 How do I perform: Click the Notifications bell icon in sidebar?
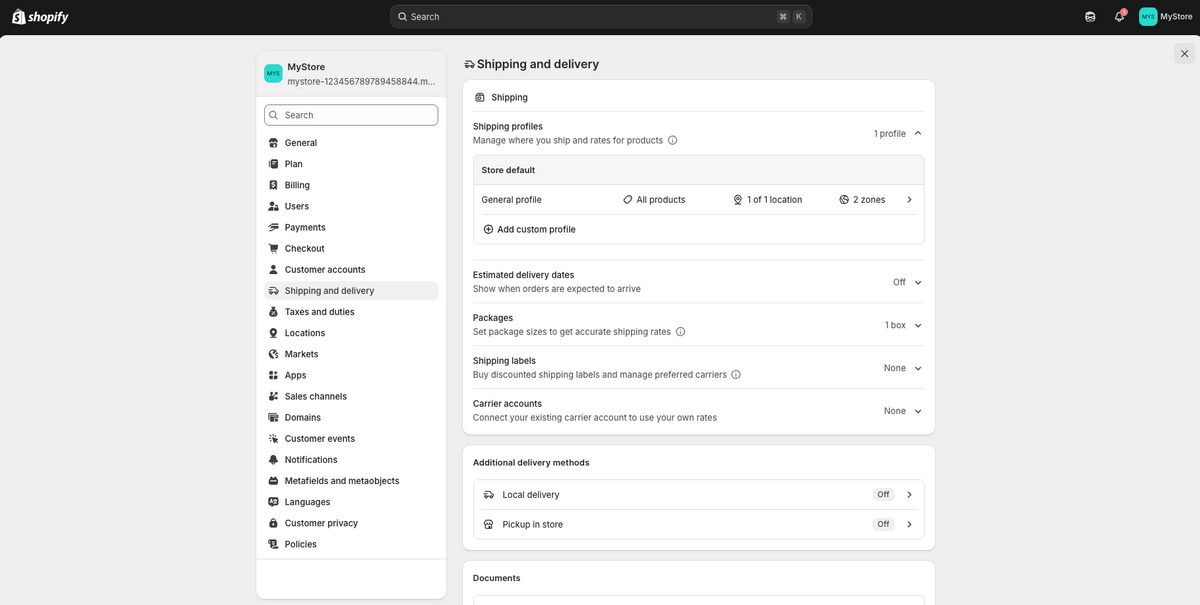tap(274, 460)
